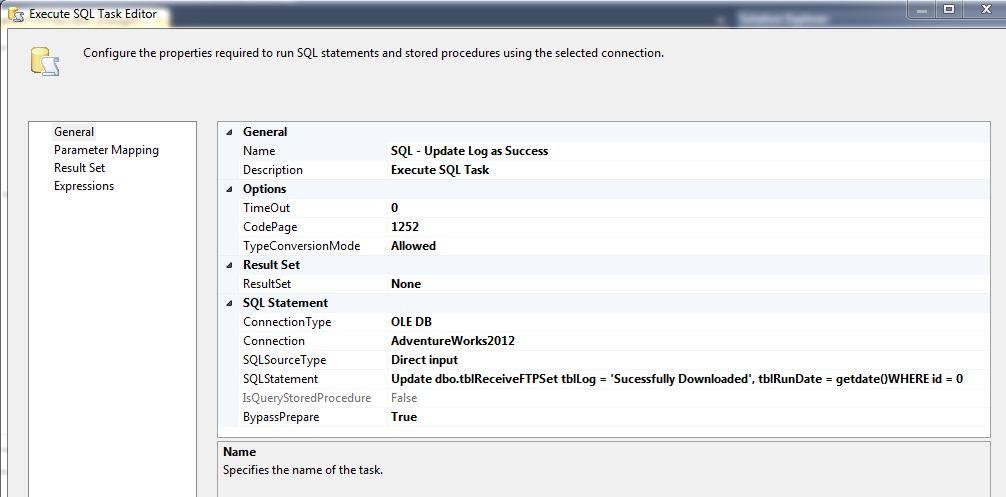Select the CodePage value 1252
Screen dimensions: 1006x497
coord(405,227)
